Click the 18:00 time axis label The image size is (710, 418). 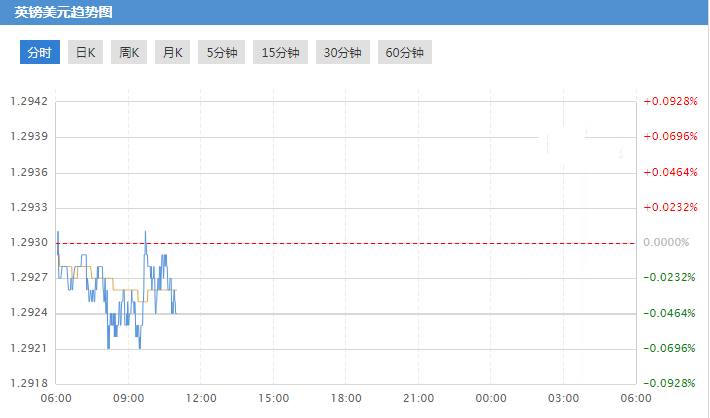coord(346,398)
